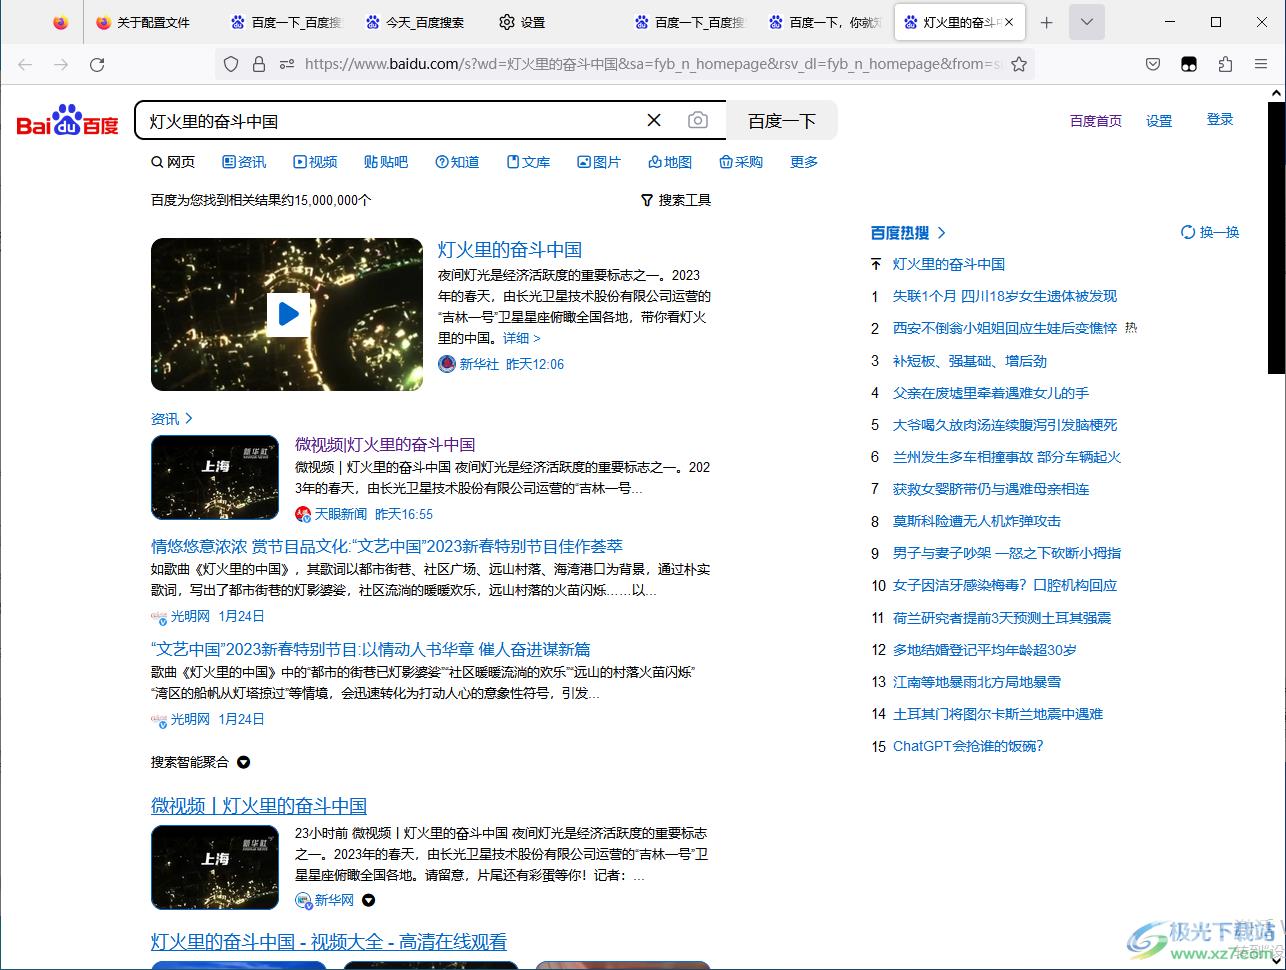Image resolution: width=1286 pixels, height=970 pixels.
Task: Select the 采购 search category
Action: point(741,162)
